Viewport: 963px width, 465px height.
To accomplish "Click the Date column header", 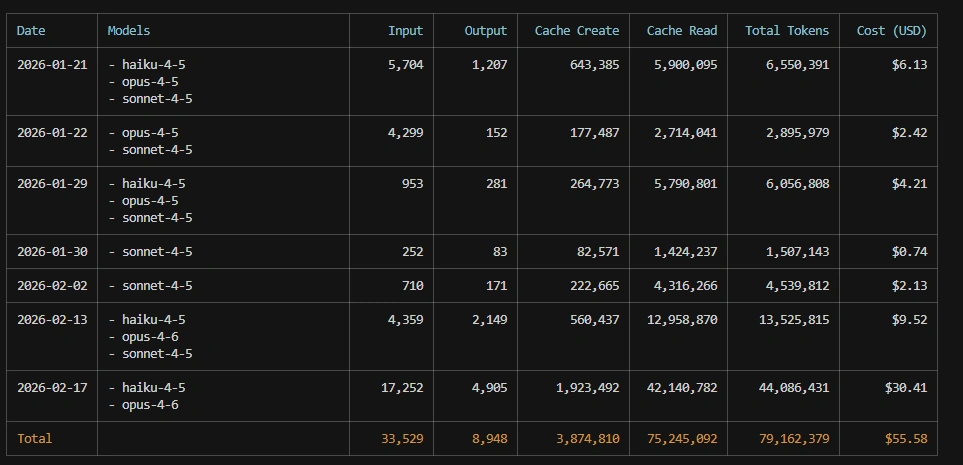I will 31,31.
